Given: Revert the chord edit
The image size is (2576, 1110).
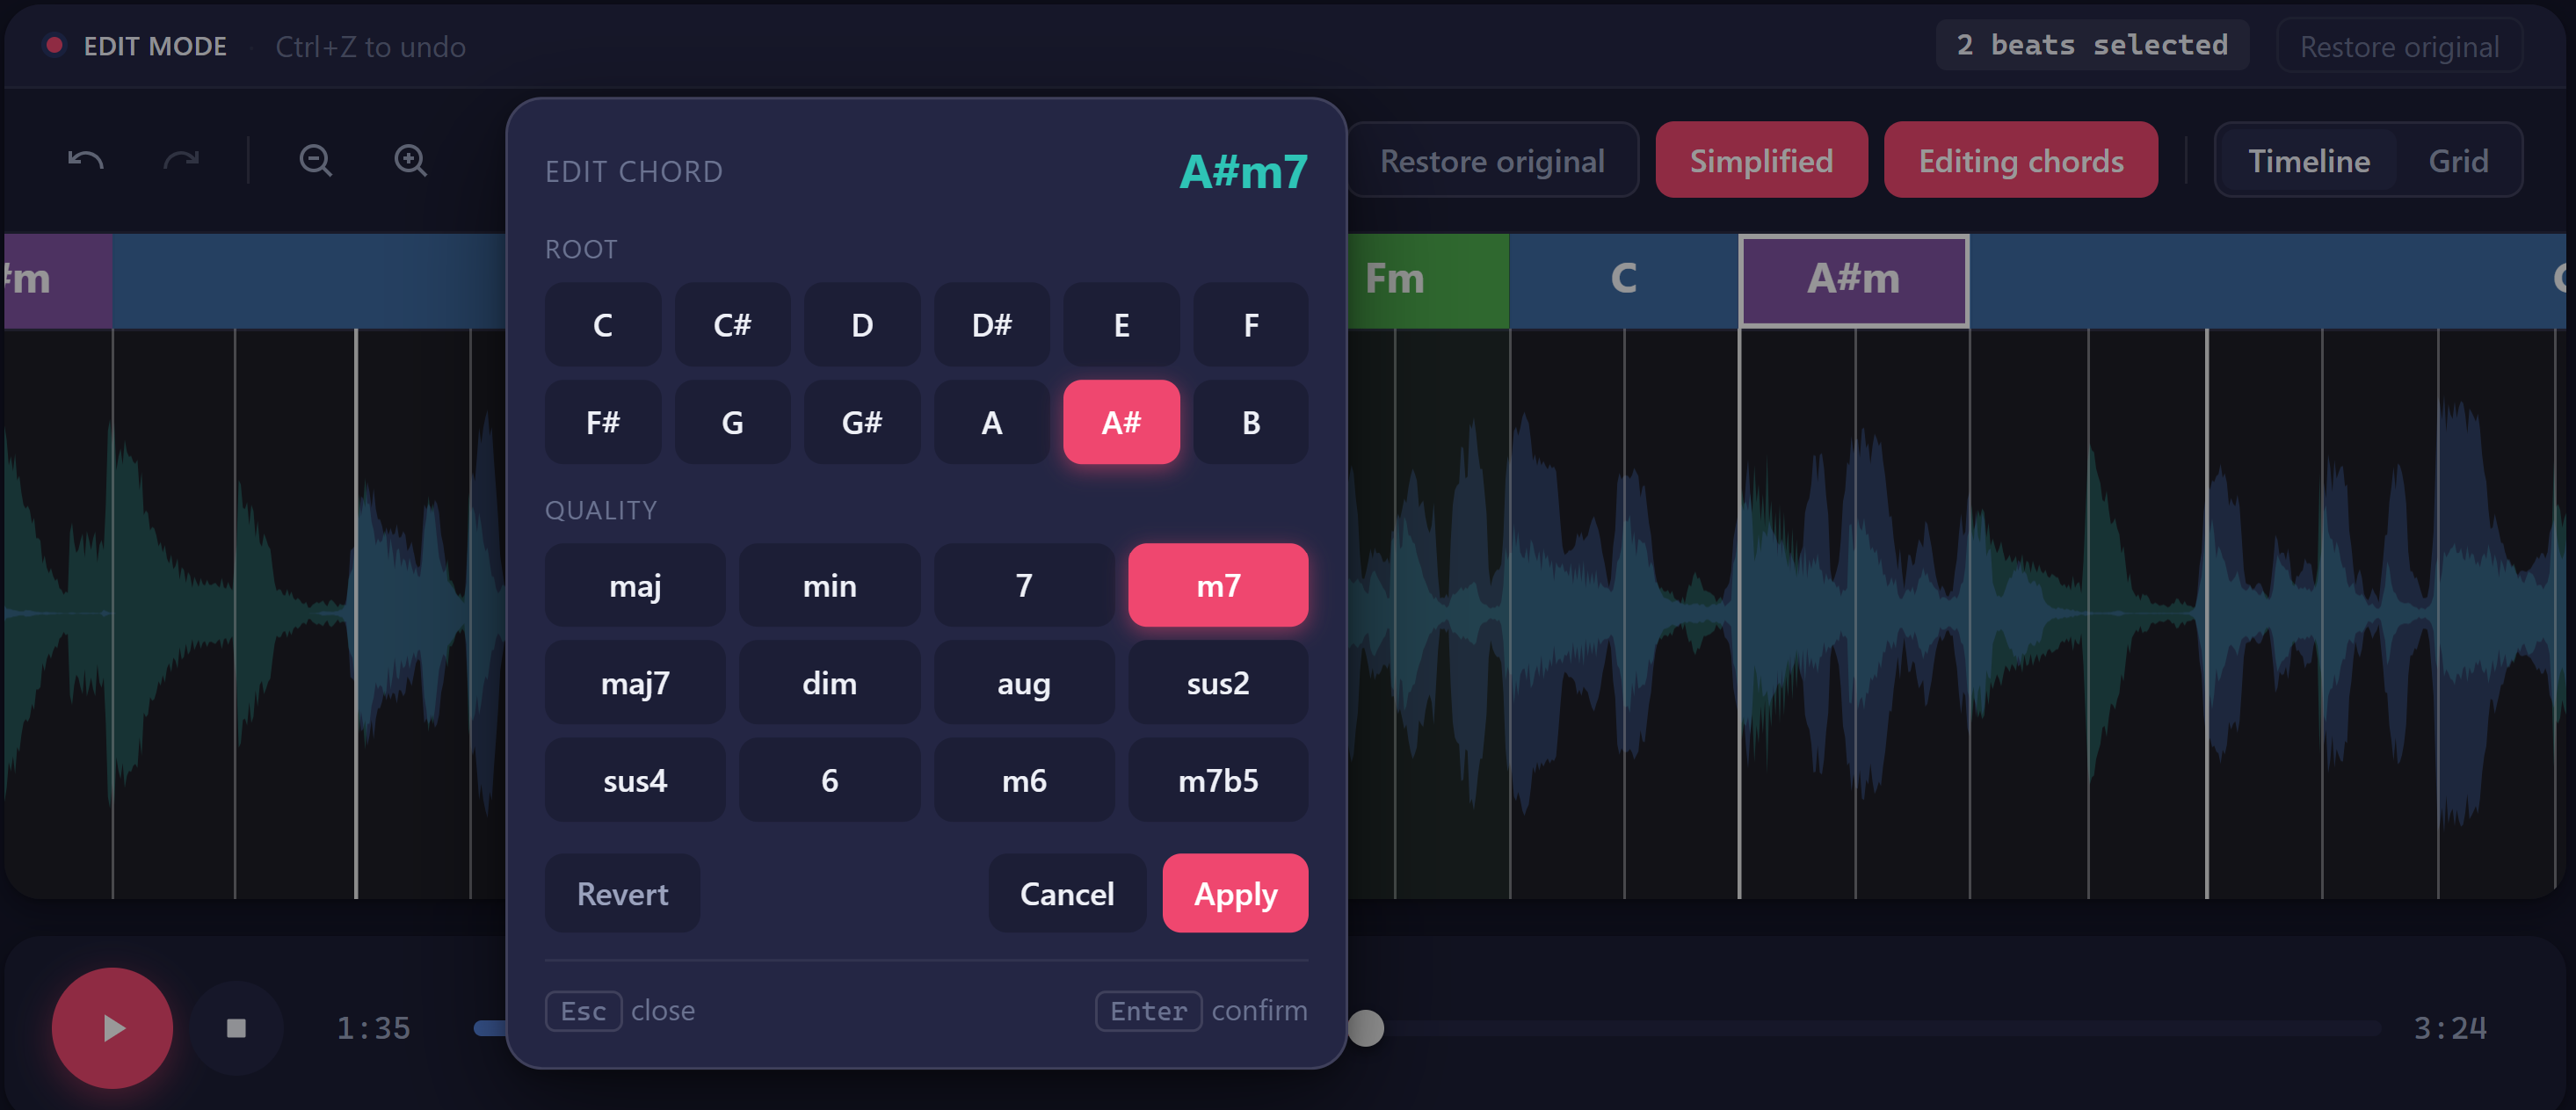Looking at the screenshot, I should [x=622, y=893].
